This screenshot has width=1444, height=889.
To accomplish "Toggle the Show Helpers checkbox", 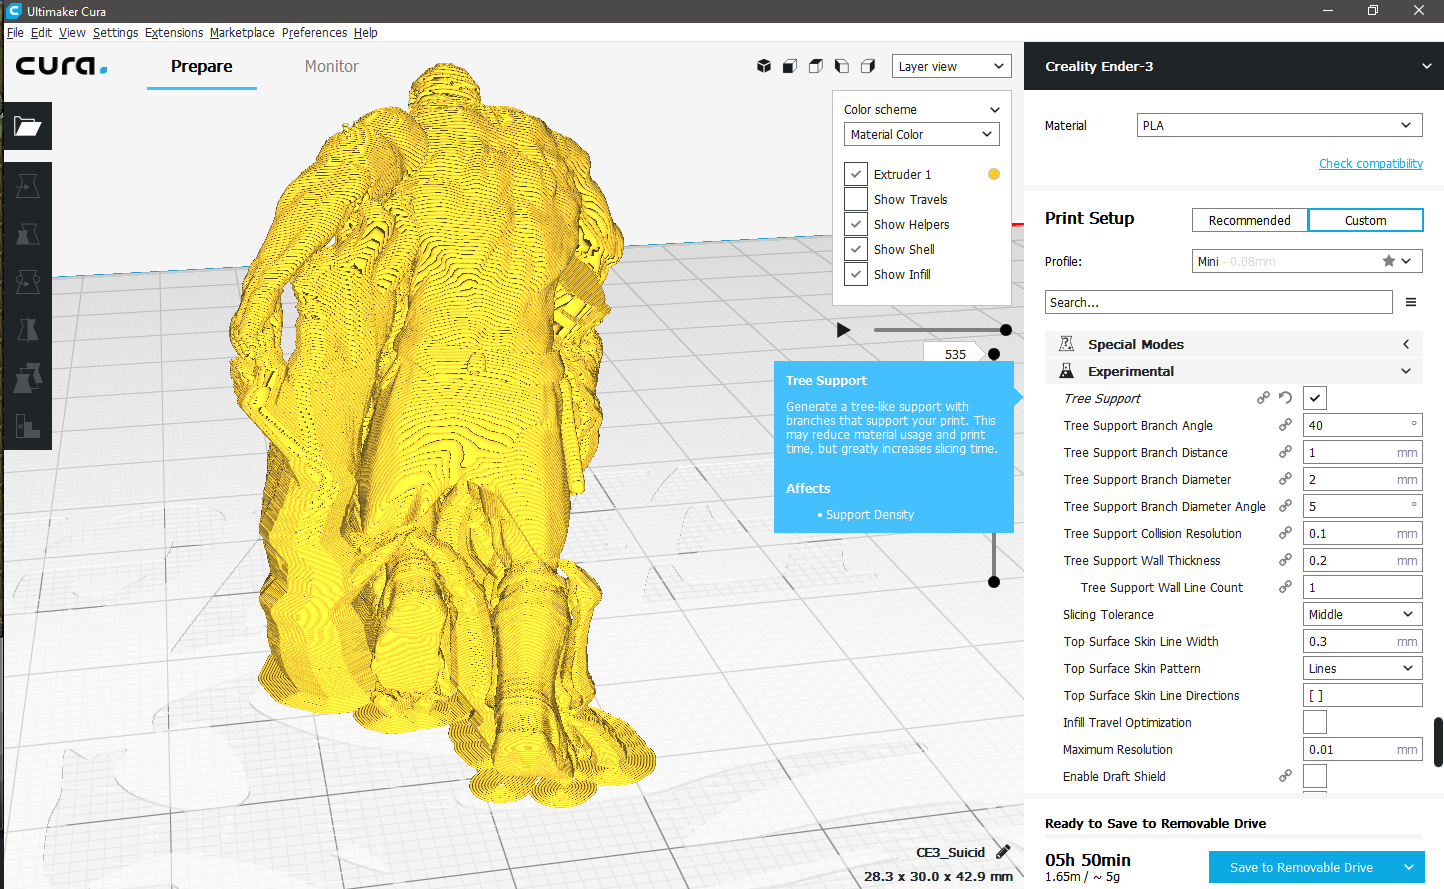I will point(856,224).
